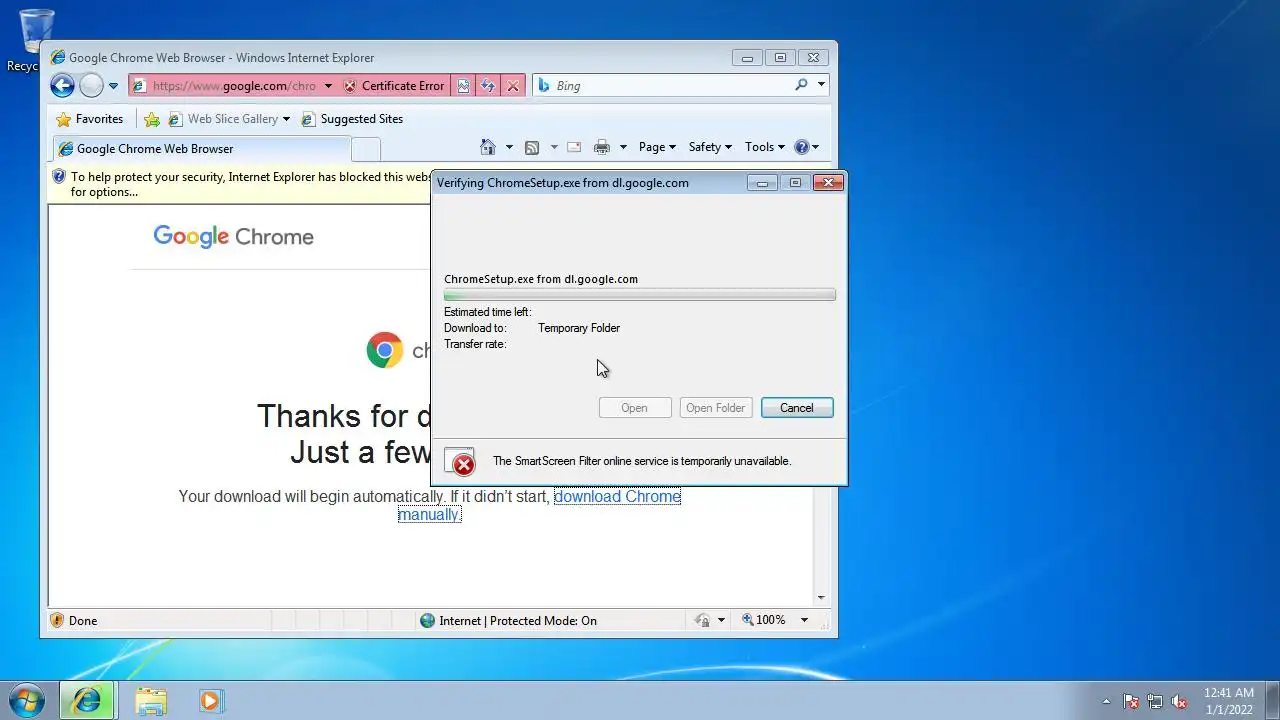
Task: Open Windows Explorer from taskbar
Action: click(151, 701)
